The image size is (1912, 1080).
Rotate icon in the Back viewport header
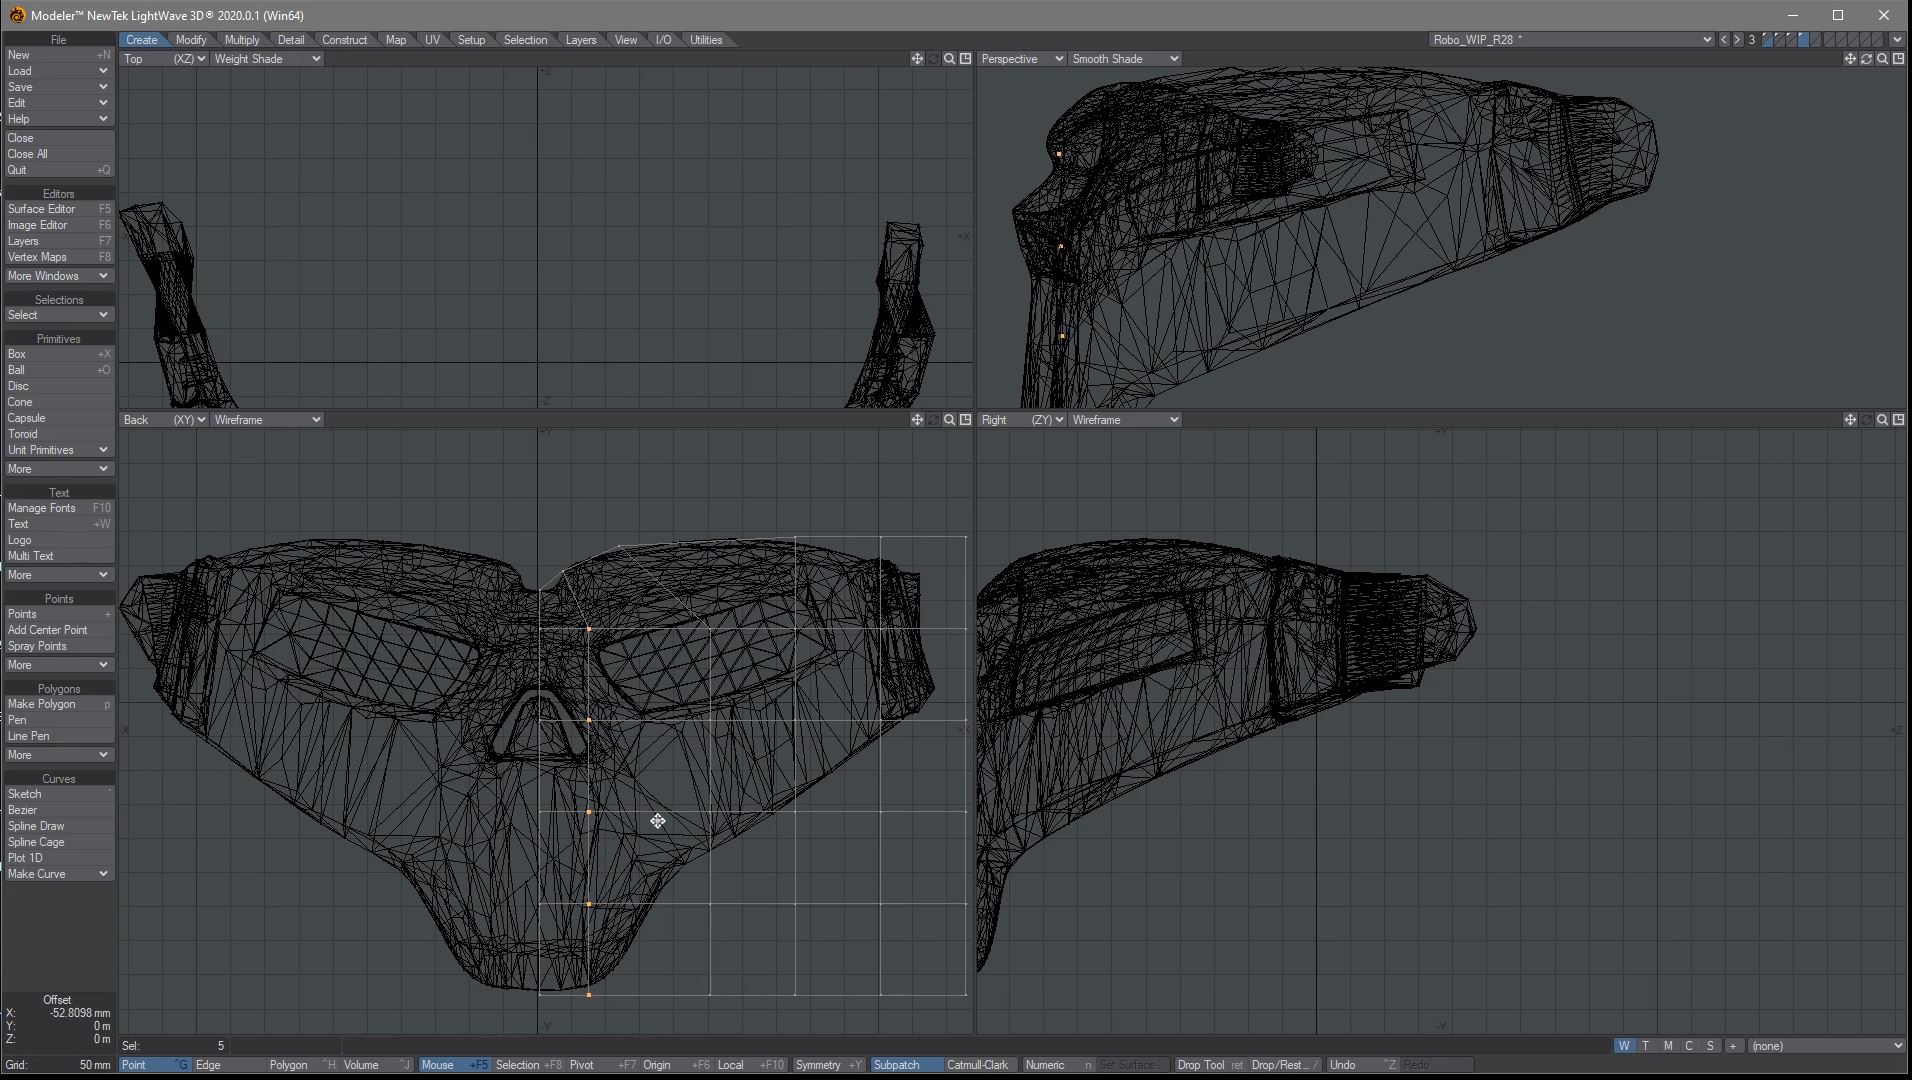[x=933, y=420]
